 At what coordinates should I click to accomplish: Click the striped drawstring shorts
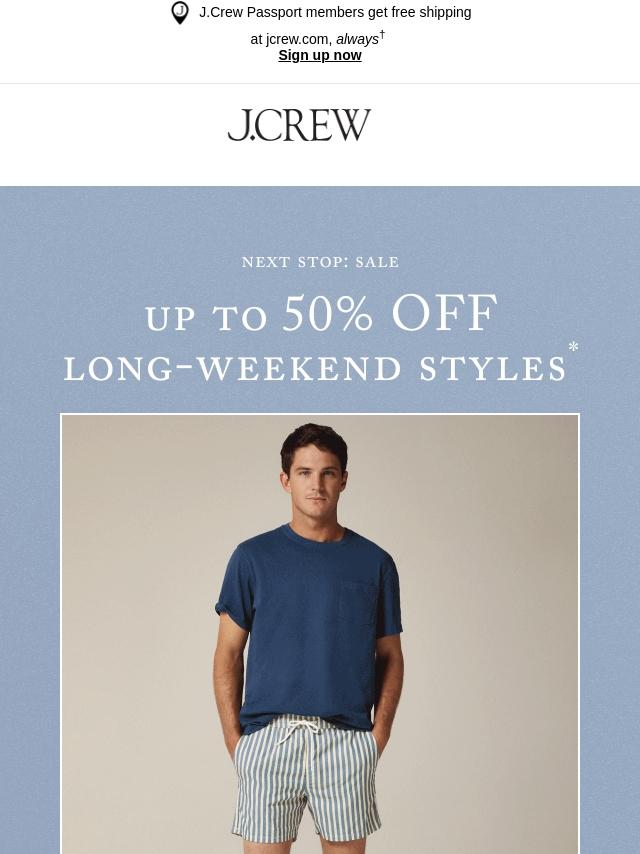coord(306,777)
